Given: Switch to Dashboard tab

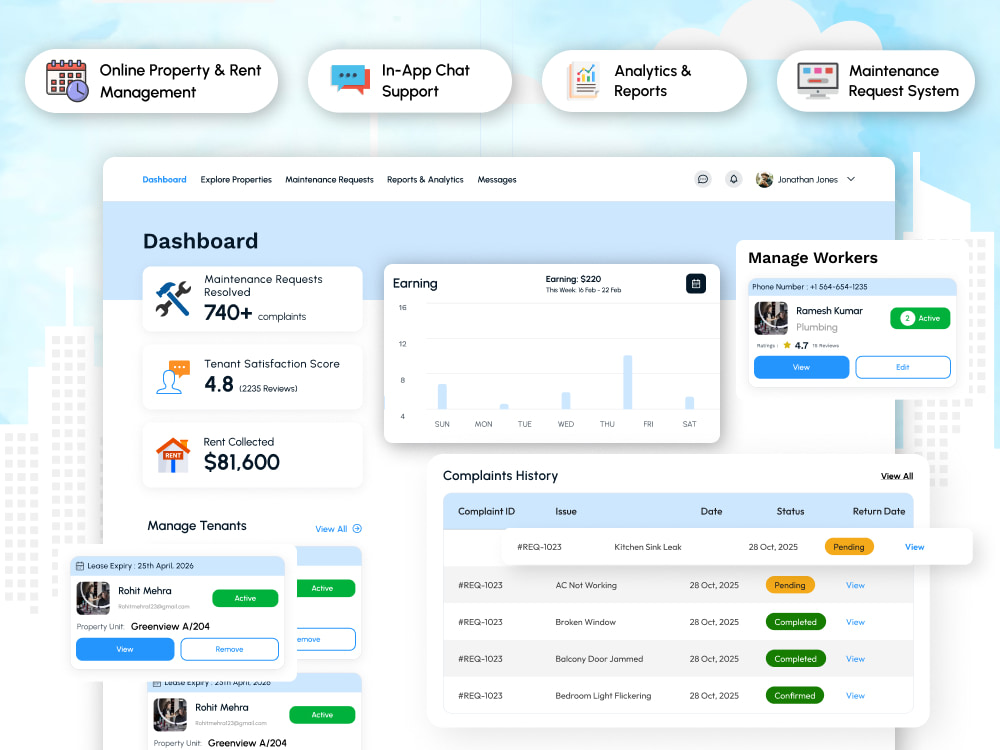Looking at the screenshot, I should [165, 180].
